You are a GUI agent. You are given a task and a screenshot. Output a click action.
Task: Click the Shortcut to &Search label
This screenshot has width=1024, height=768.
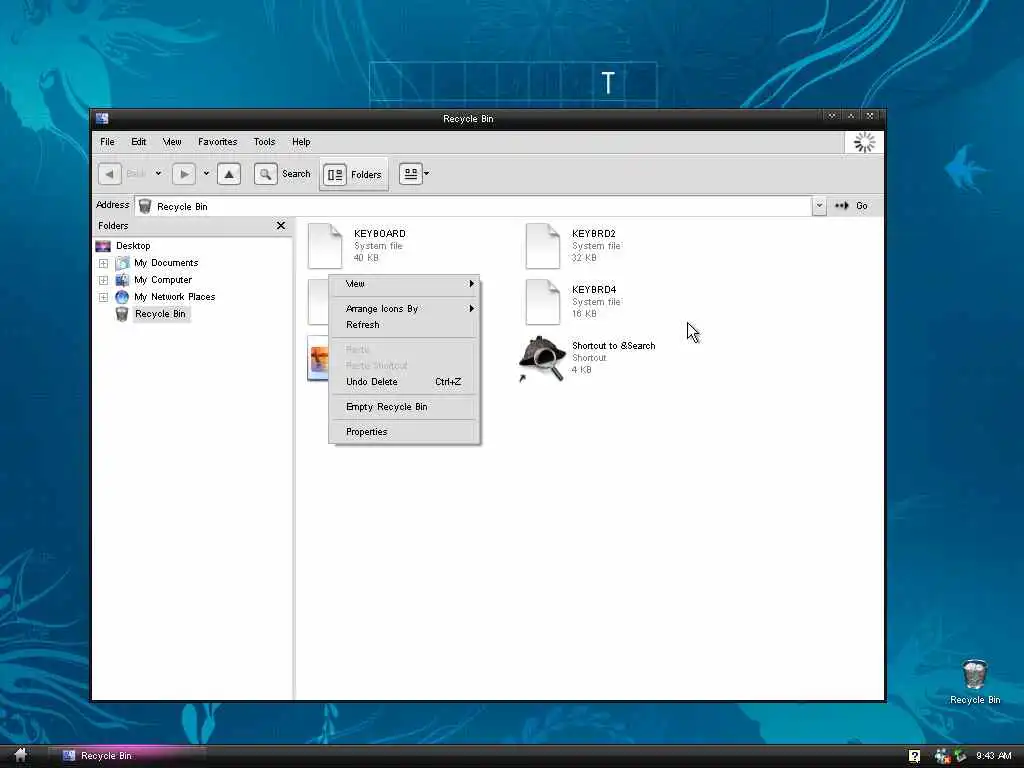[x=613, y=345]
